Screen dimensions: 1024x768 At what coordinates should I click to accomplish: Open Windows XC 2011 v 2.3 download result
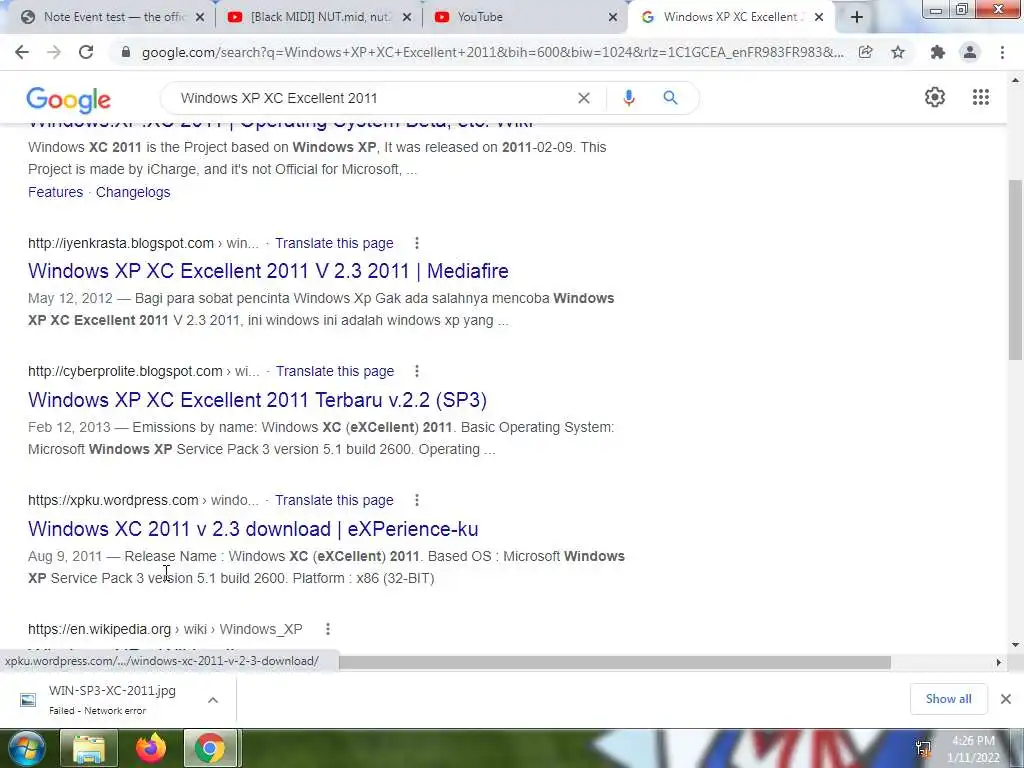coord(253,528)
